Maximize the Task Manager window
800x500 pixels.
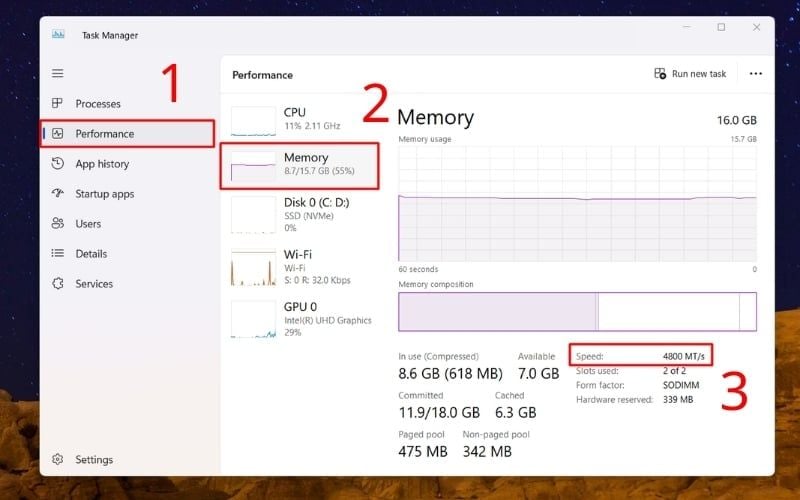coord(721,28)
